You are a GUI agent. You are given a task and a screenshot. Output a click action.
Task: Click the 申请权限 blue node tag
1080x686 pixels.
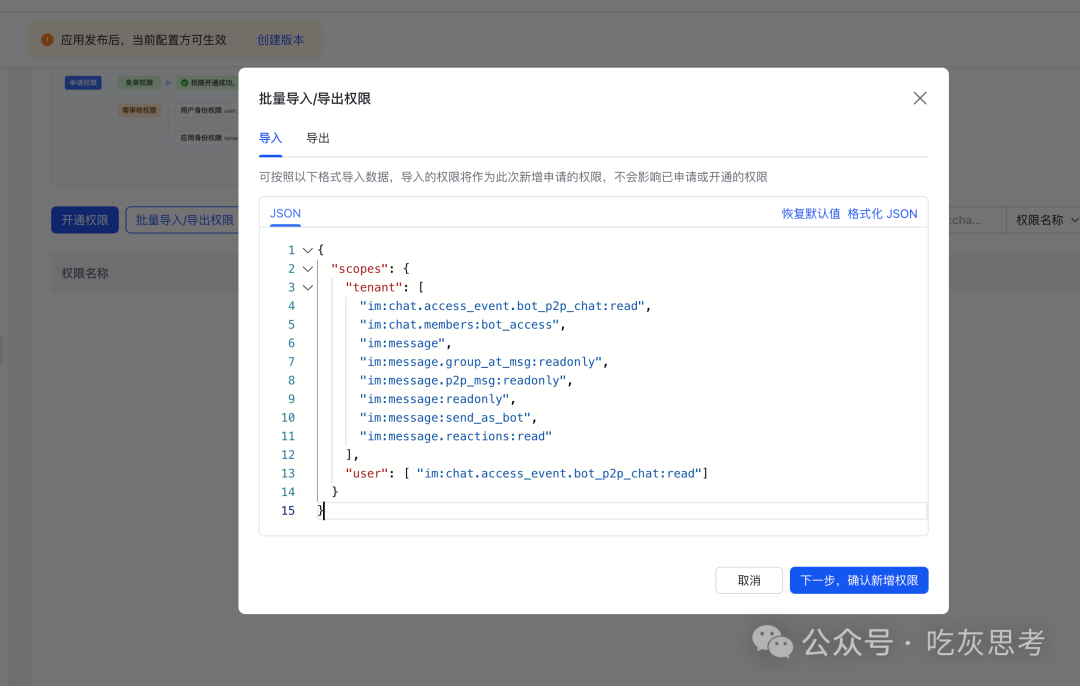(84, 82)
